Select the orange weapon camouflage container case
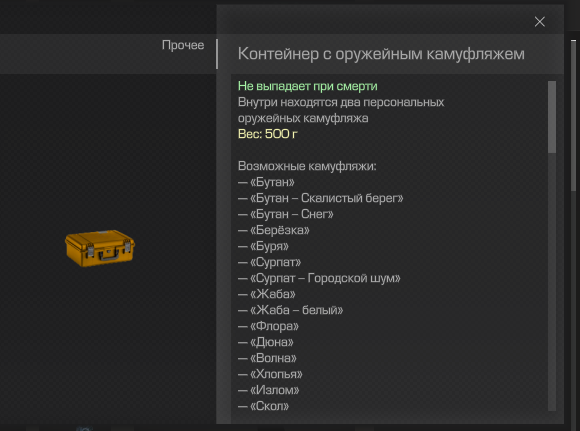The height and width of the screenshot is (431, 580). (100, 248)
